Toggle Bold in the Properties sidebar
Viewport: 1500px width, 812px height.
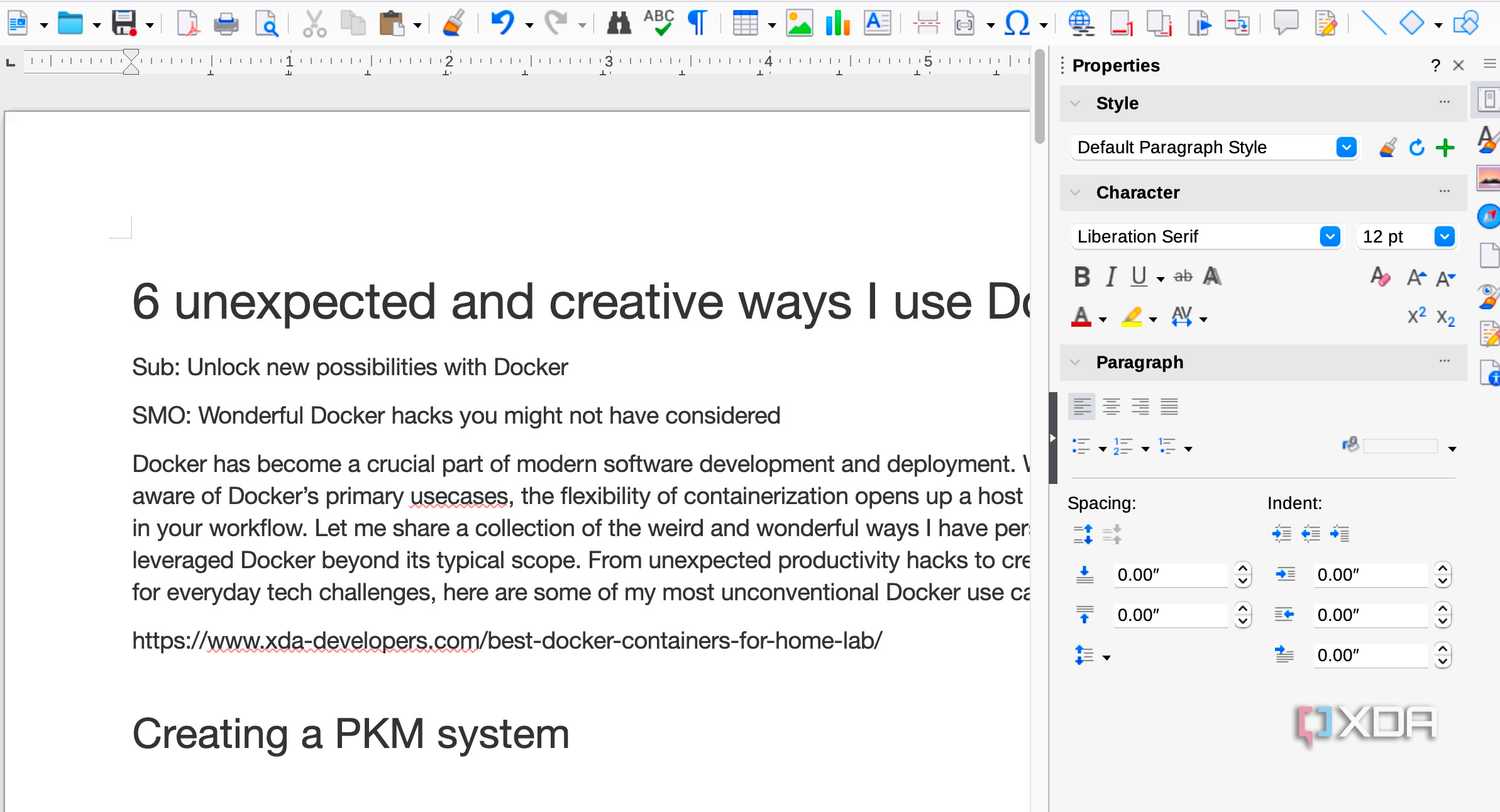pyautogui.click(x=1082, y=277)
